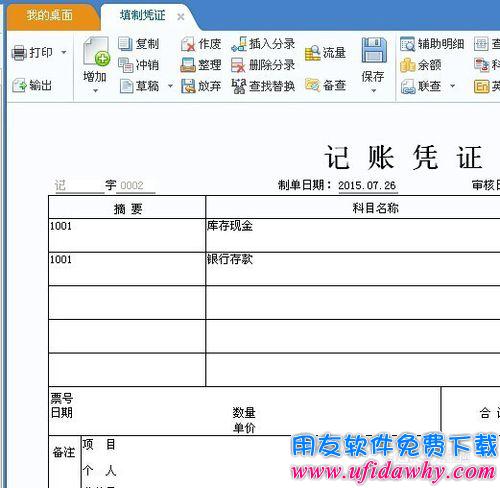
Task: Select the 填制凭证 tab
Action: [x=143, y=15]
